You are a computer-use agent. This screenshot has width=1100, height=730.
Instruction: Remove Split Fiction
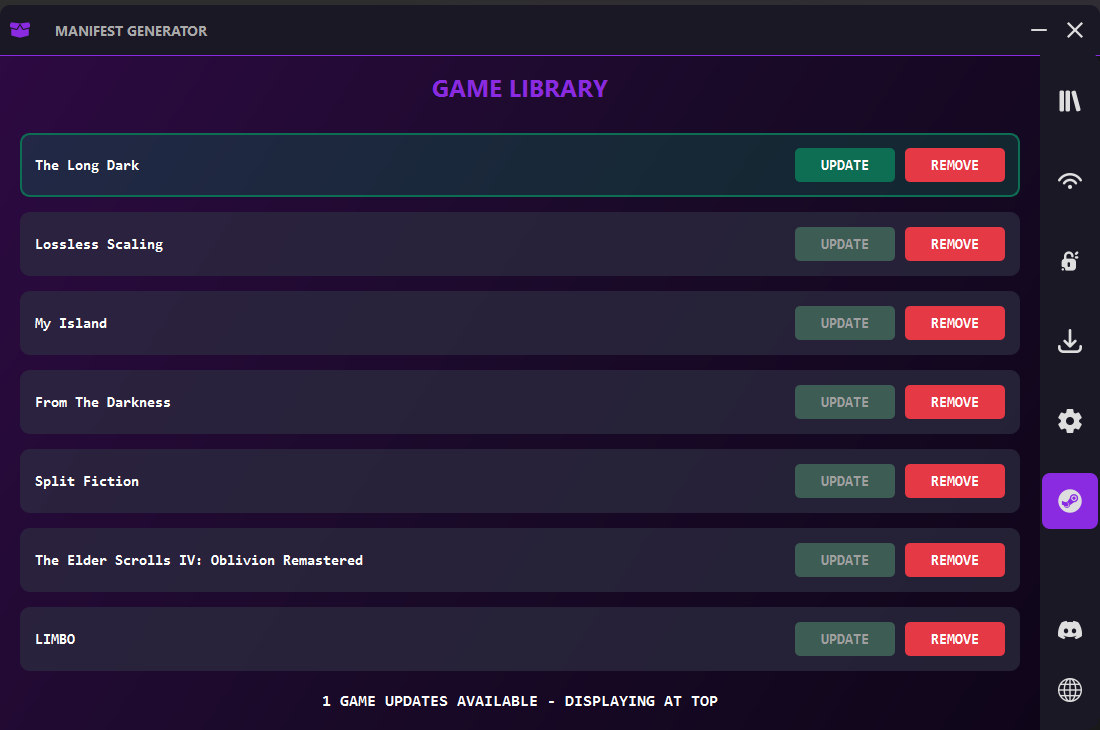(954, 481)
